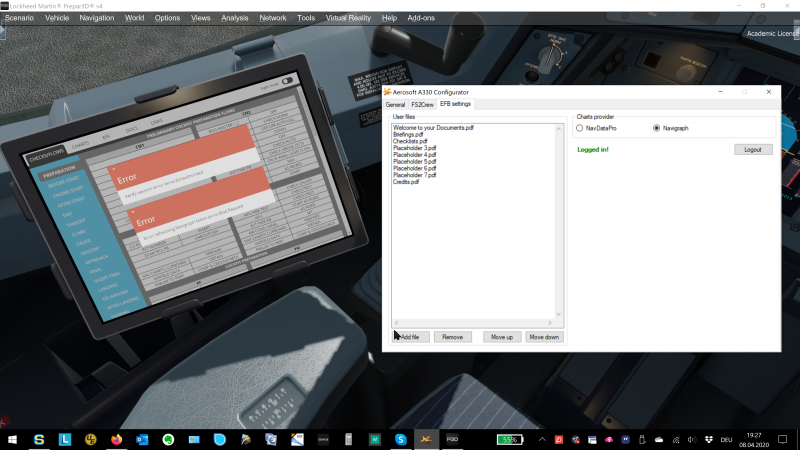Click the horizontal scrollbar right arrow in file list
The height and width of the screenshot is (450, 800).
point(550,323)
